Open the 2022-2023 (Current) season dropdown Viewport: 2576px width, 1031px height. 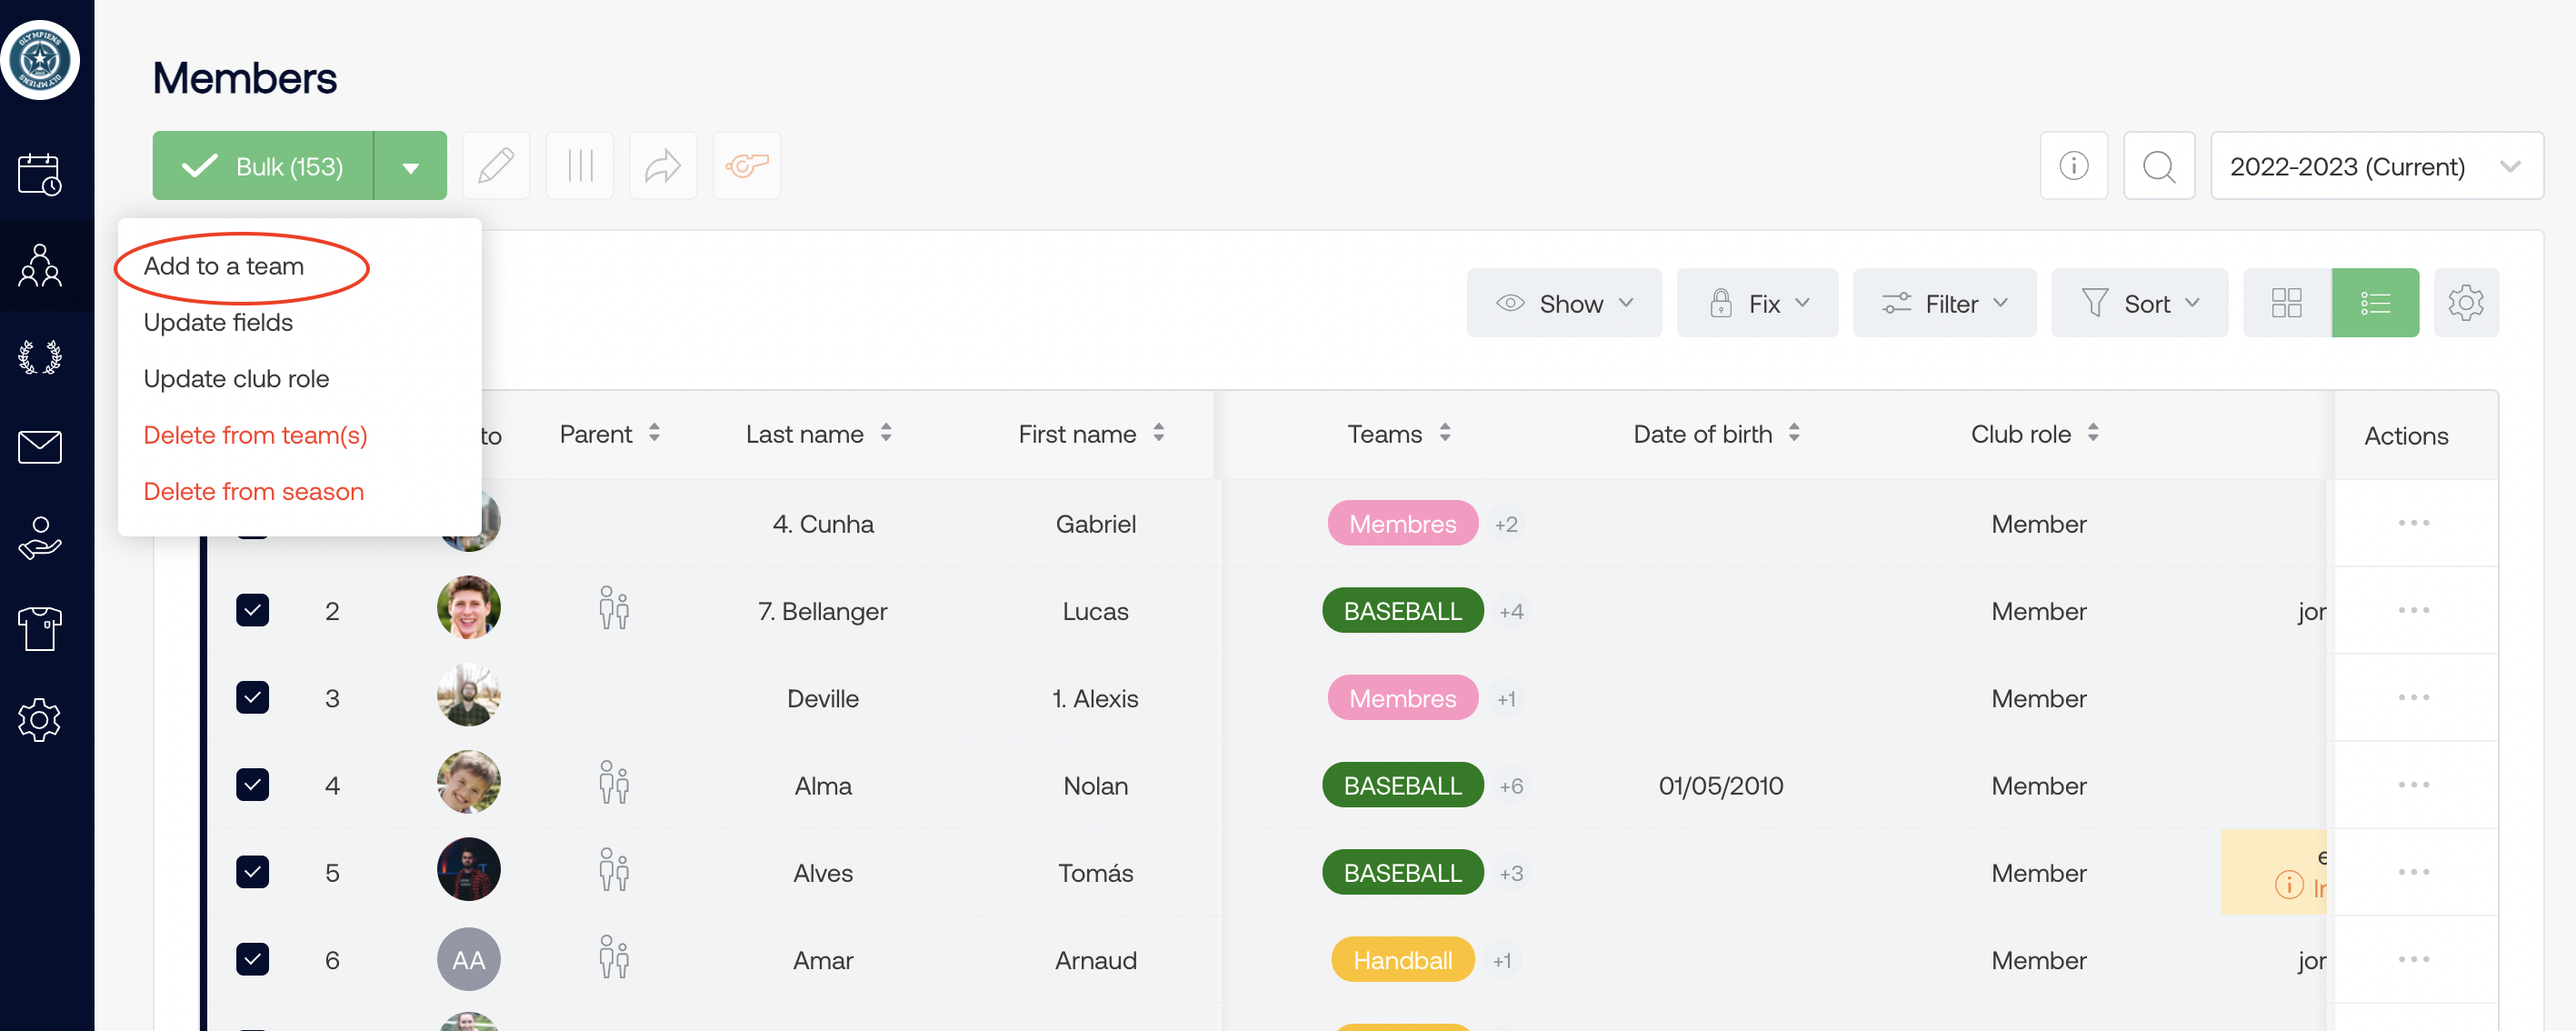(2375, 166)
